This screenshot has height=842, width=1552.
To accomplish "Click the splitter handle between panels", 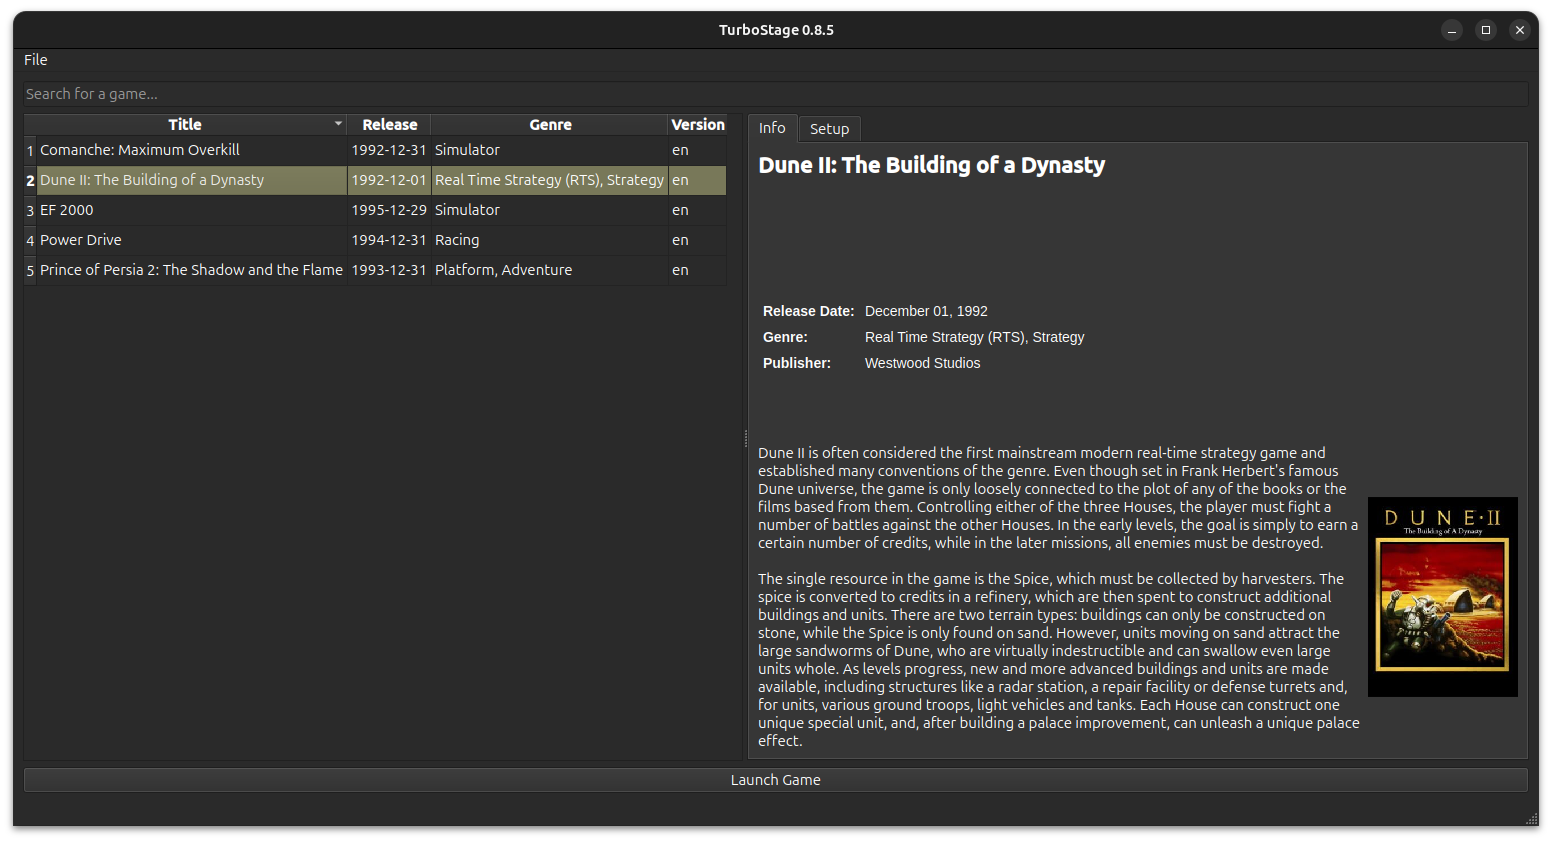I will tap(745, 438).
